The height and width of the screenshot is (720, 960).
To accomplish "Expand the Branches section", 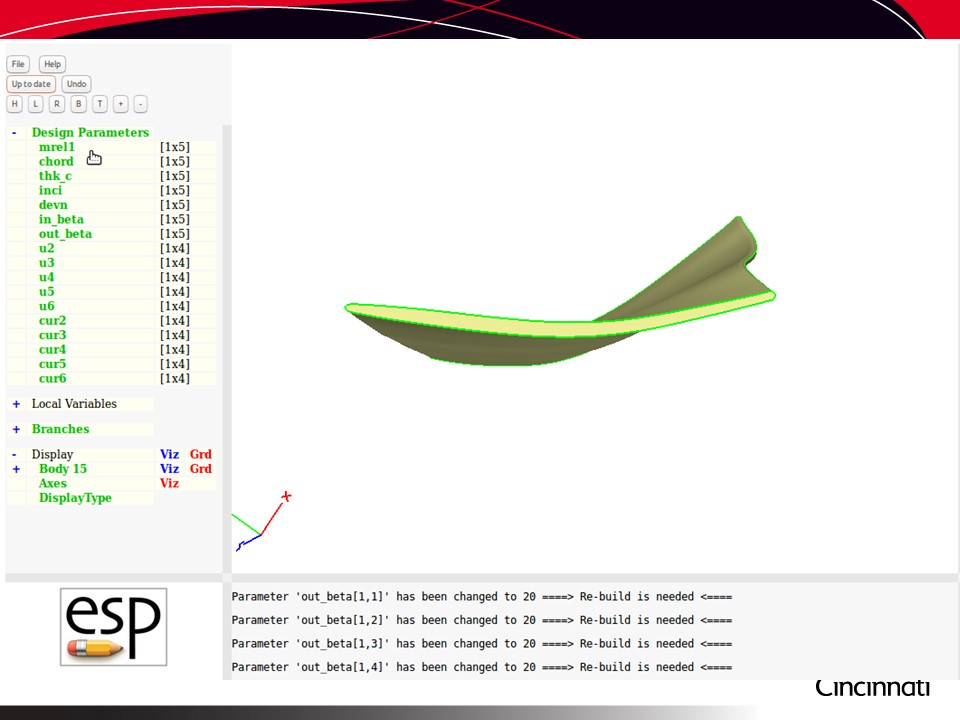I will pyautogui.click(x=16, y=429).
